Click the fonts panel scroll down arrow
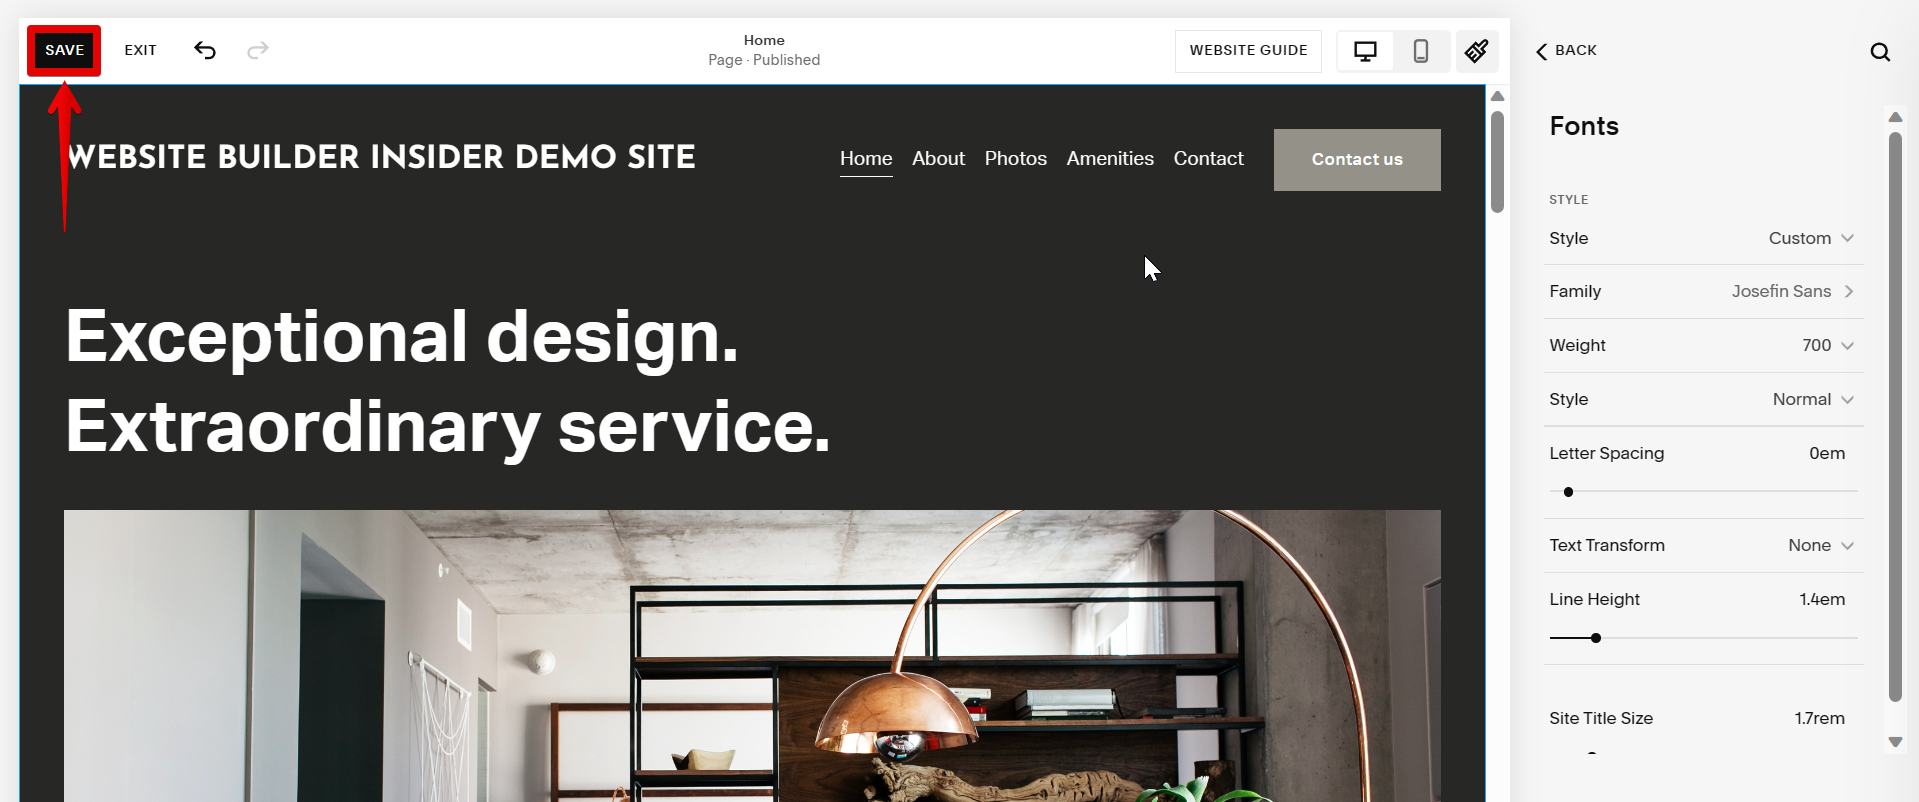 (x=1895, y=742)
